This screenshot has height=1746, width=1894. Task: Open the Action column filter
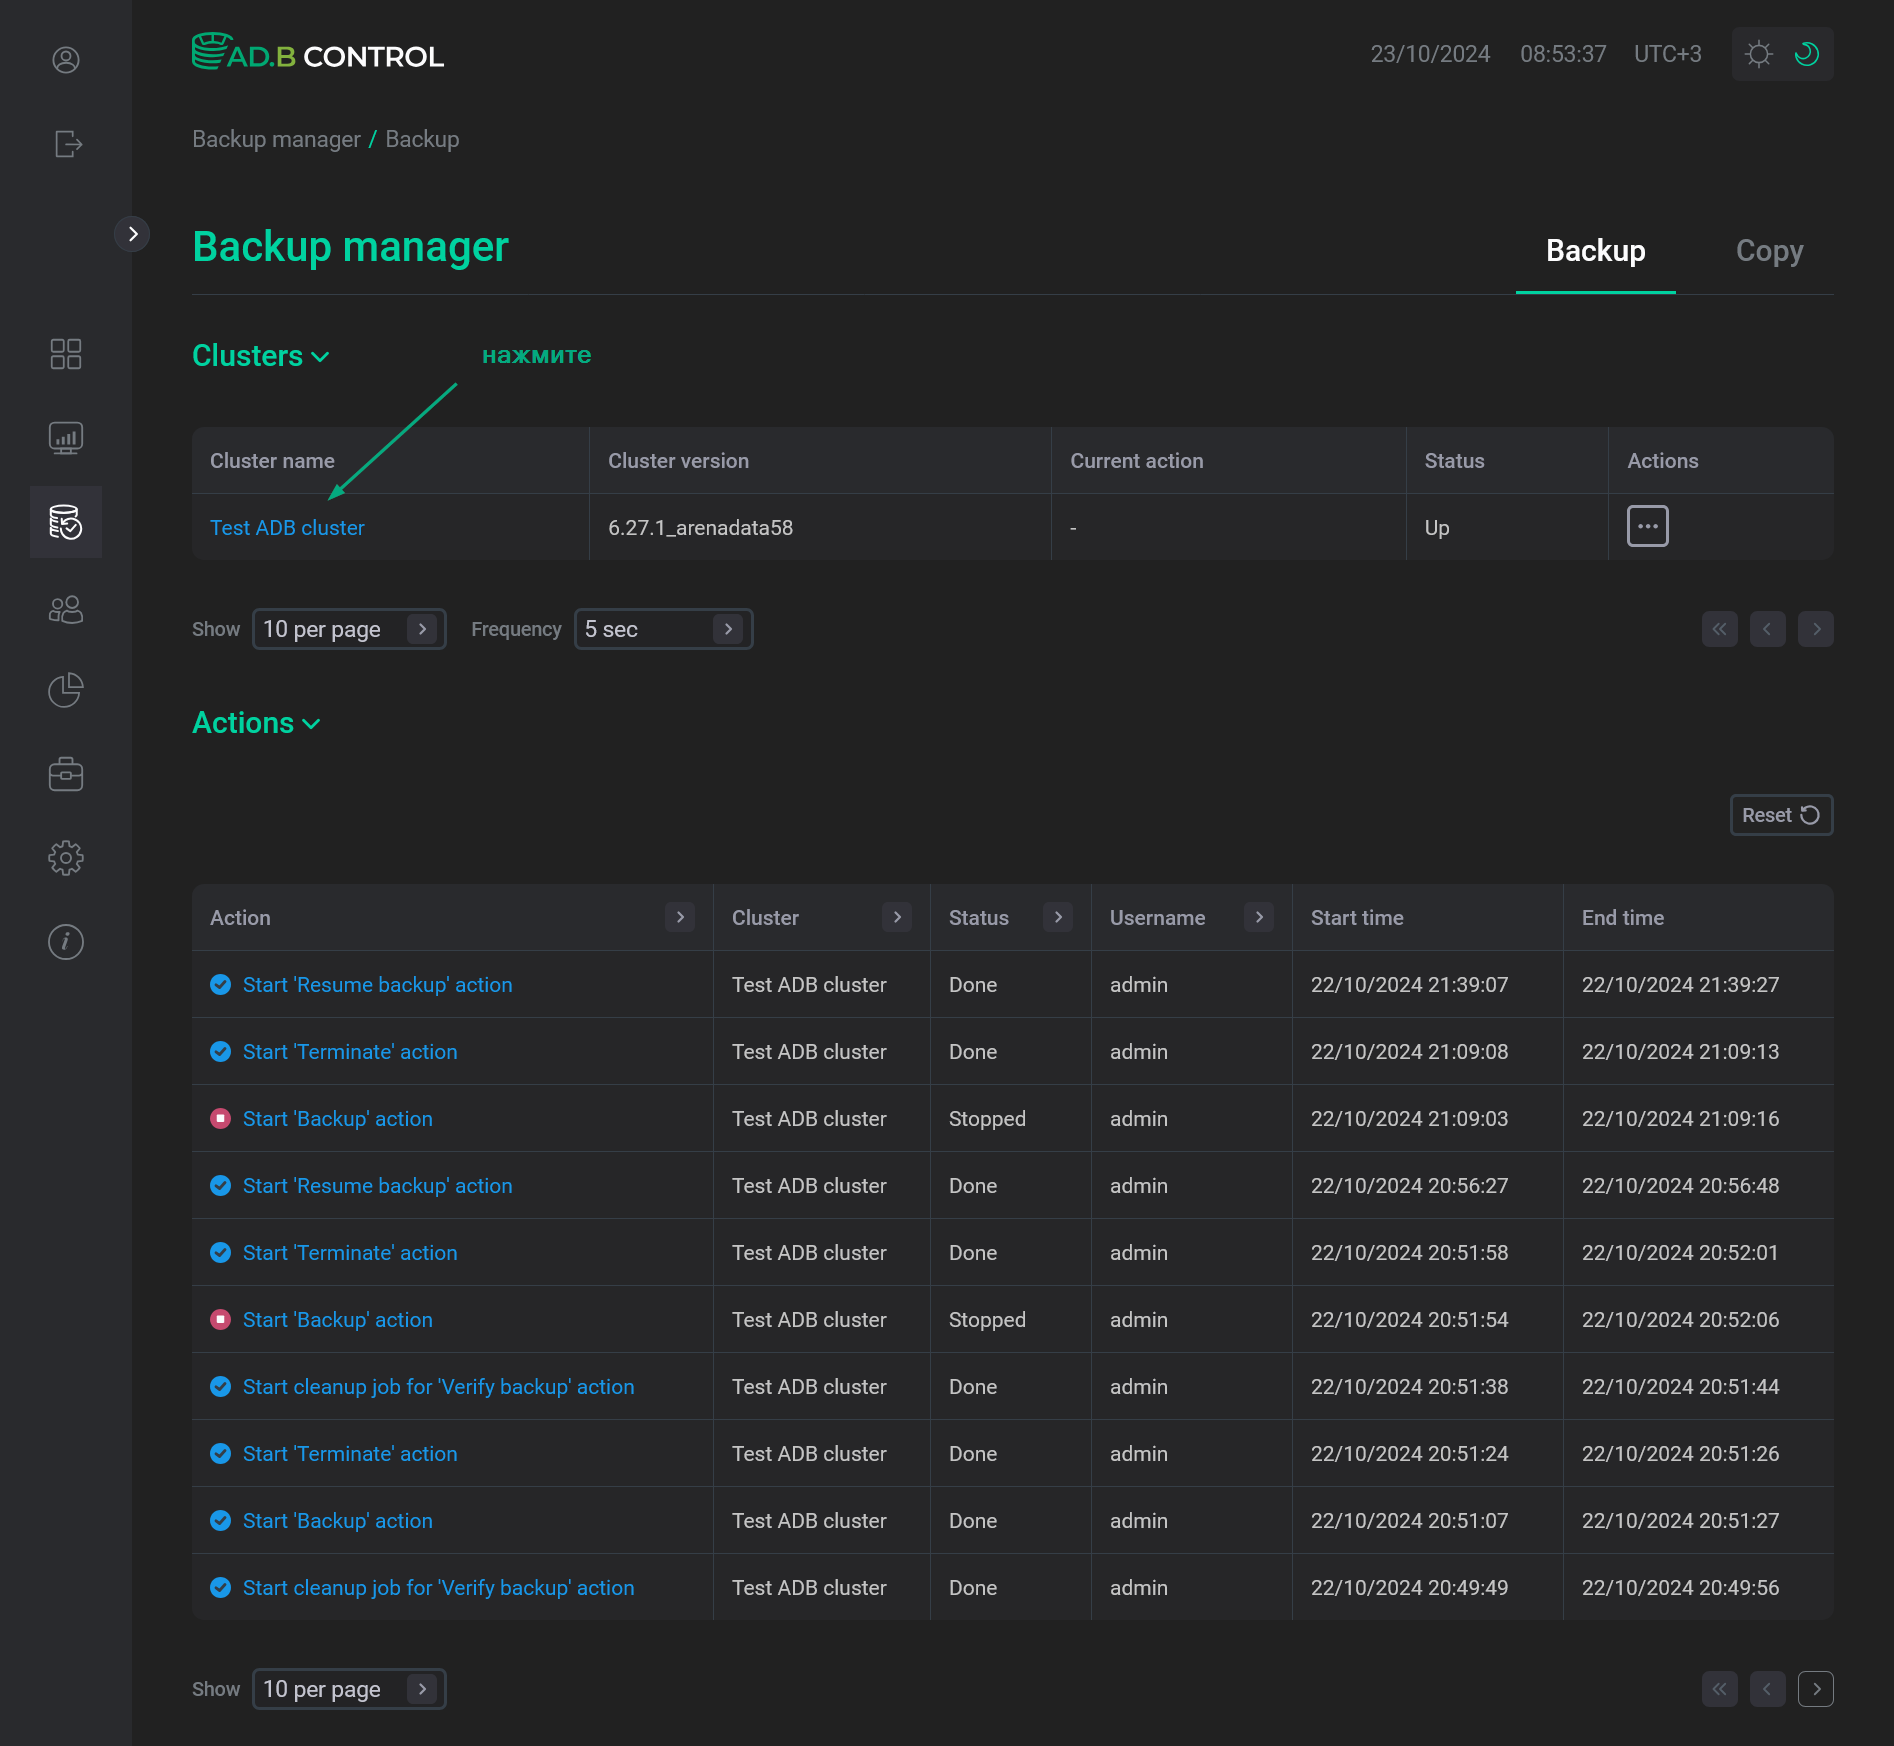click(x=680, y=917)
